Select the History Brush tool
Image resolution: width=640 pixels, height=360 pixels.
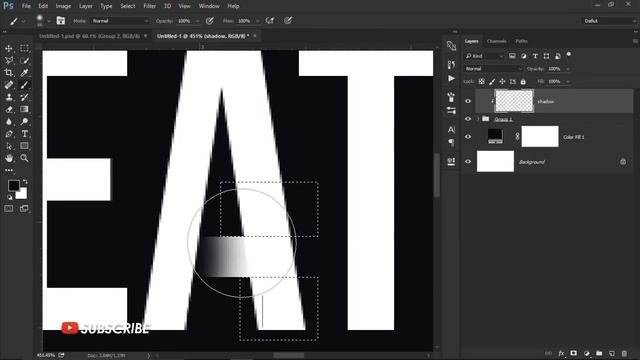point(24,97)
